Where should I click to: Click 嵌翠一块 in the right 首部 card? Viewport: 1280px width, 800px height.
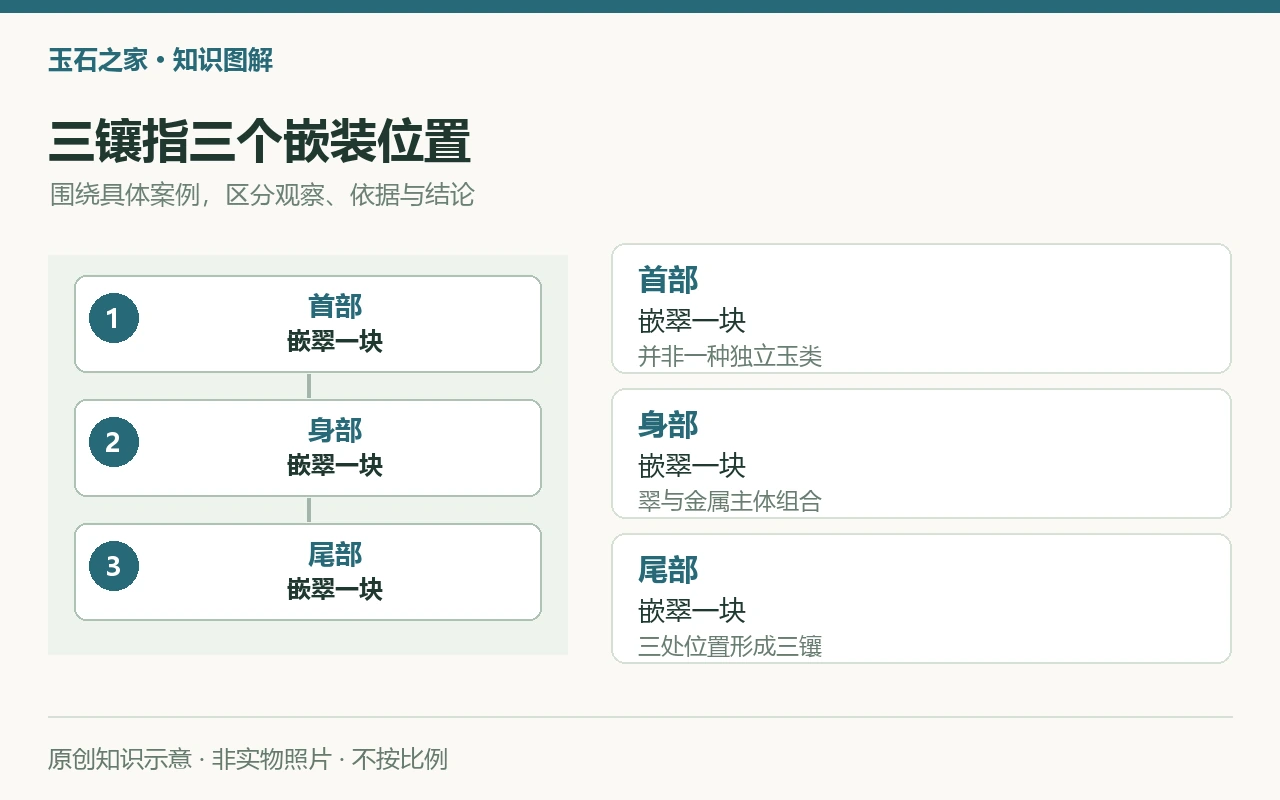692,320
